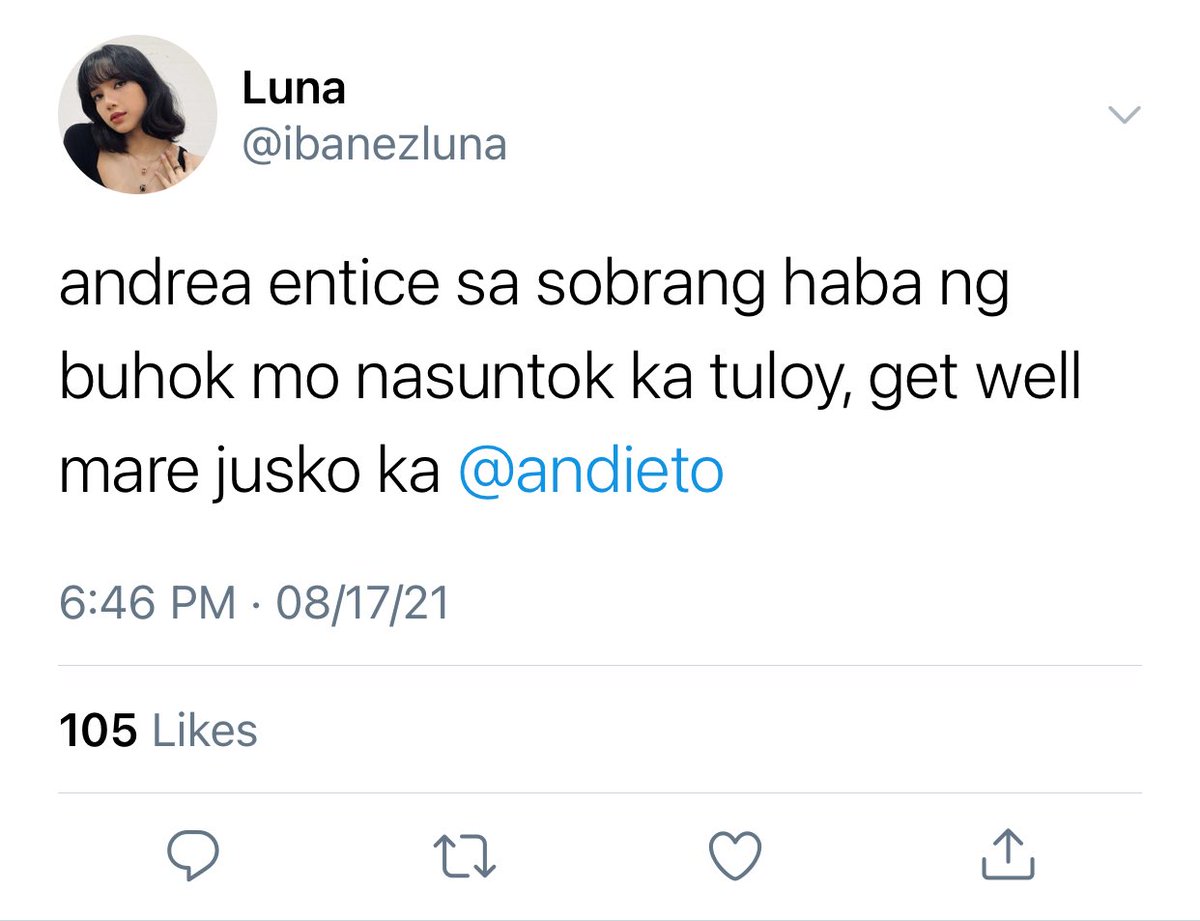The image size is (1200, 921).
Task: Like the tweet with the heart icon
Action: click(735, 854)
